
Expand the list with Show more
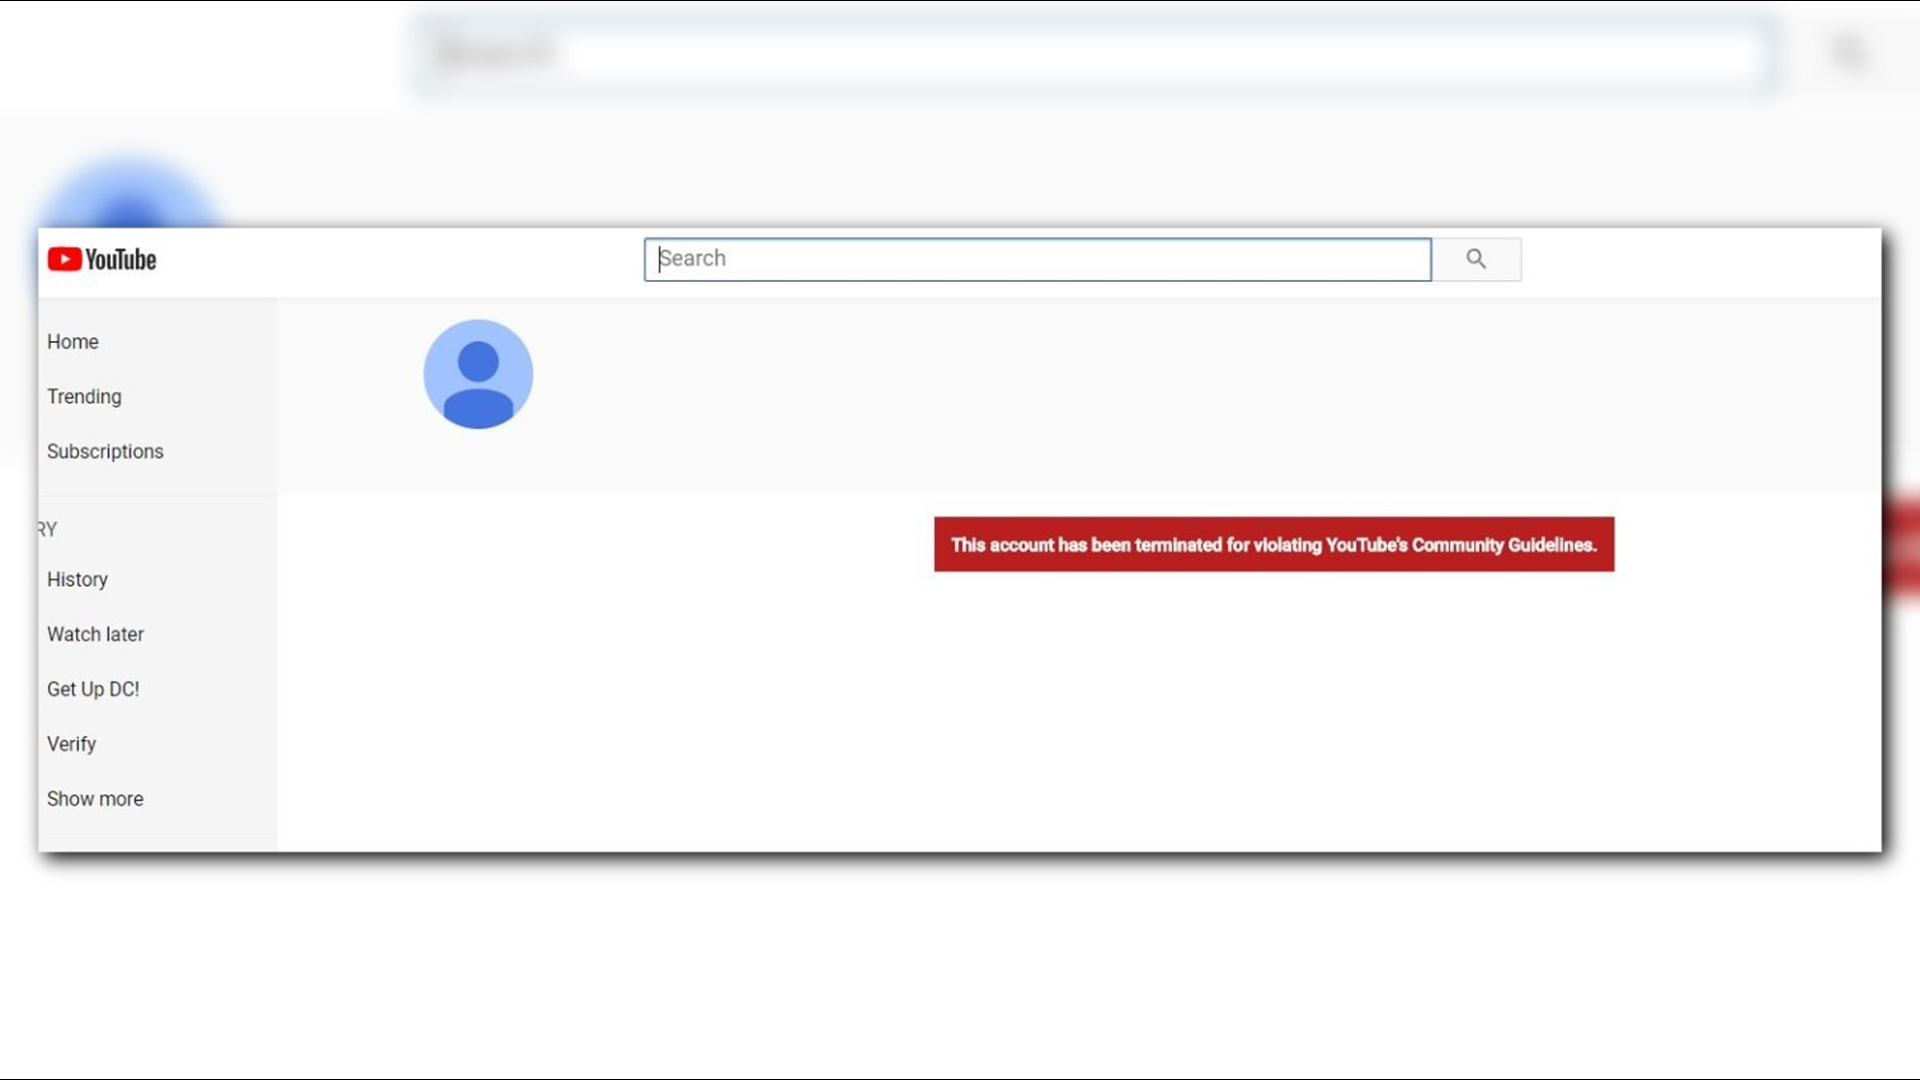(95, 800)
